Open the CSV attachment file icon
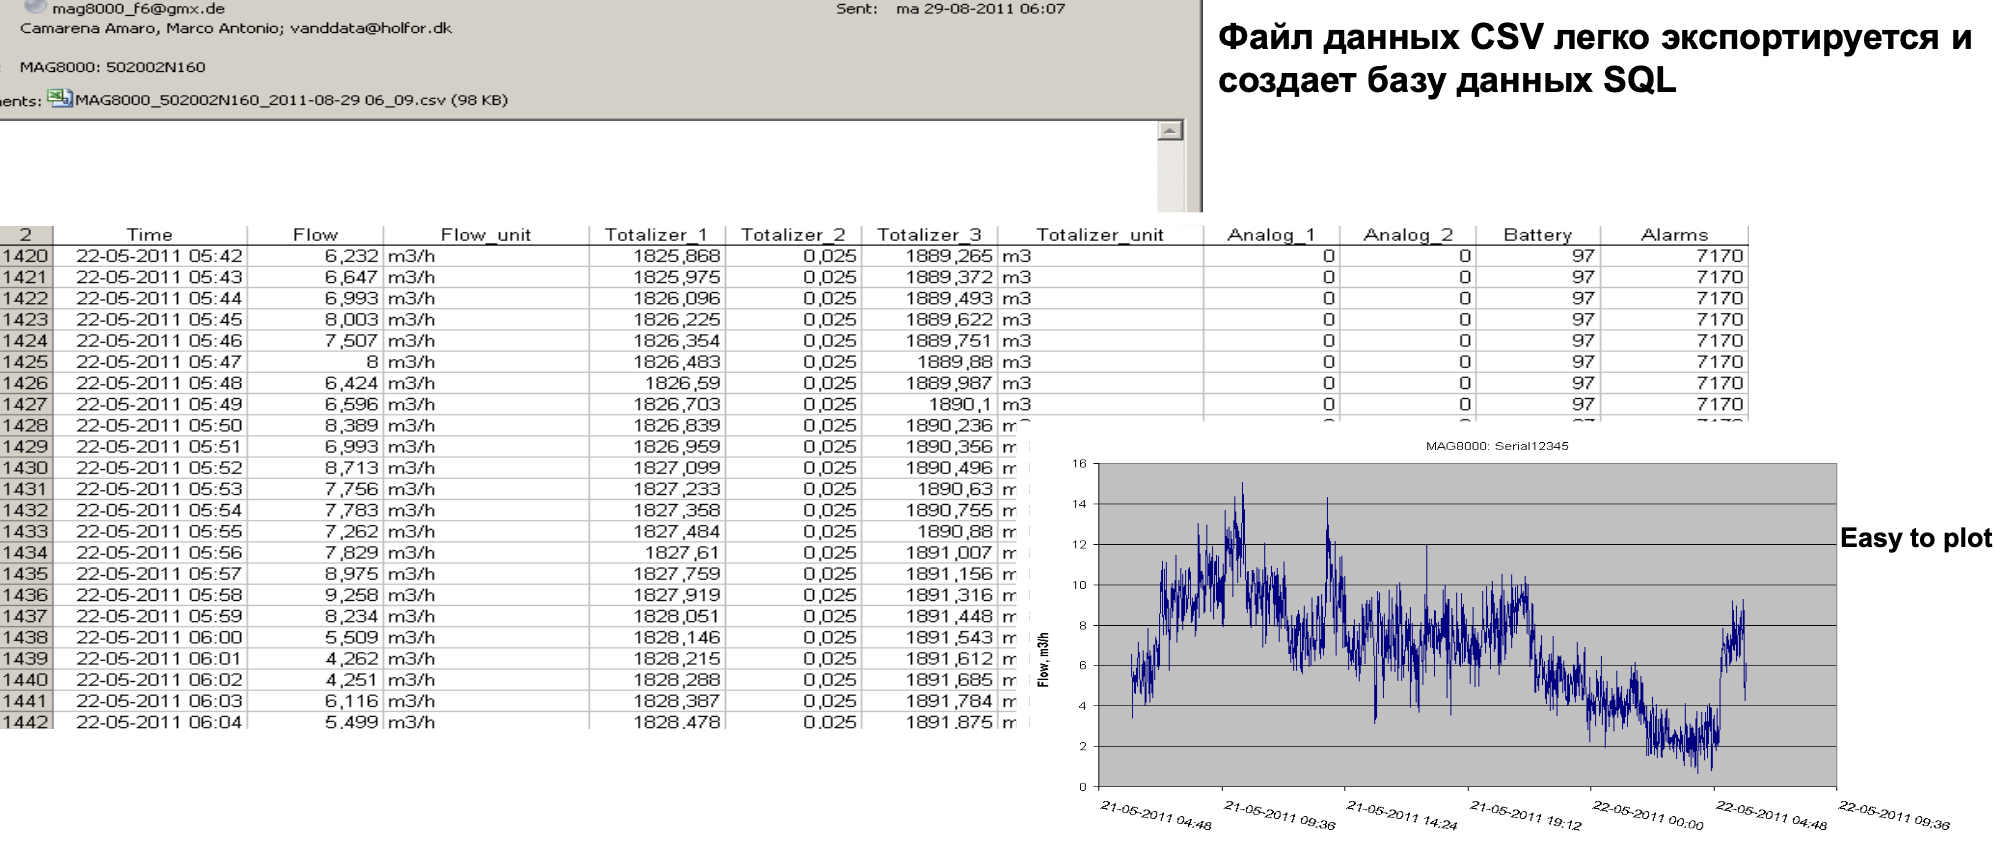The width and height of the screenshot is (1994, 850). pyautogui.click(x=60, y=99)
